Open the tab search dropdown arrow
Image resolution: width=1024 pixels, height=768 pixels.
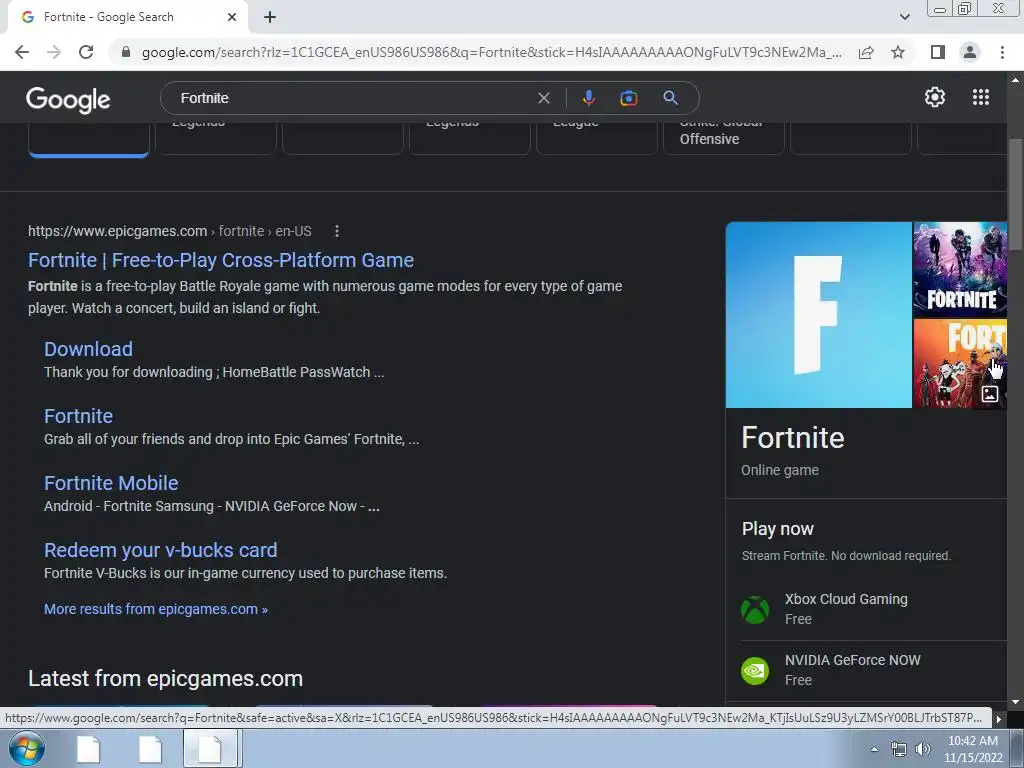coord(904,17)
